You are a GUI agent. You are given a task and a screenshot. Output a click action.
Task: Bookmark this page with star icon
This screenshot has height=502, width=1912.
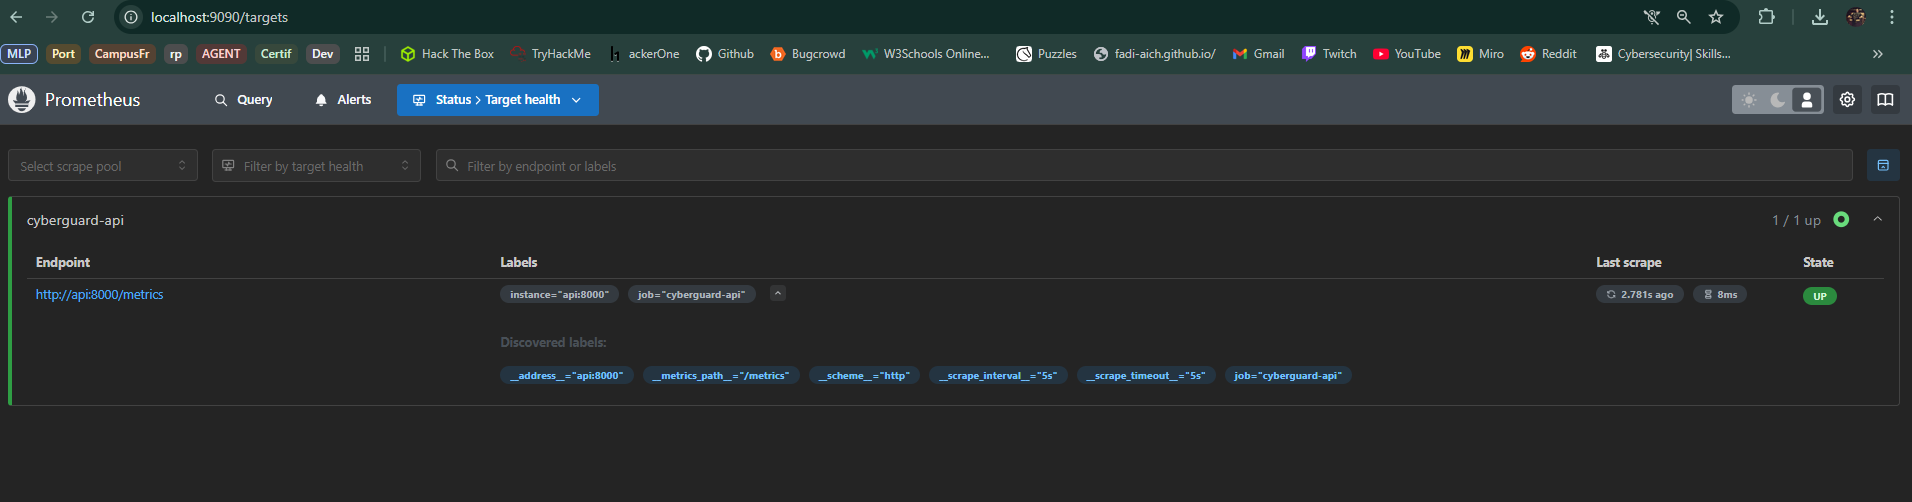1716,17
